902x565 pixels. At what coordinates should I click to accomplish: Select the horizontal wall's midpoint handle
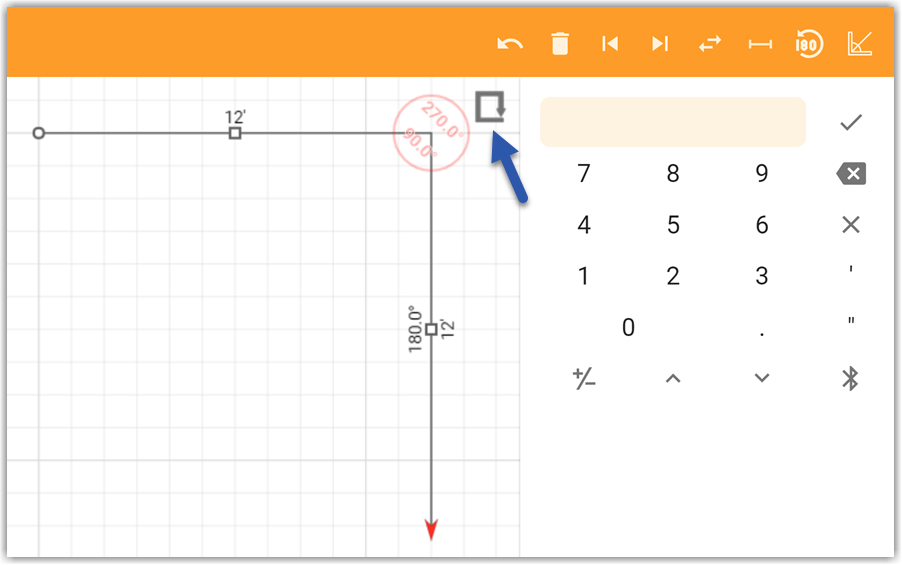click(x=235, y=133)
